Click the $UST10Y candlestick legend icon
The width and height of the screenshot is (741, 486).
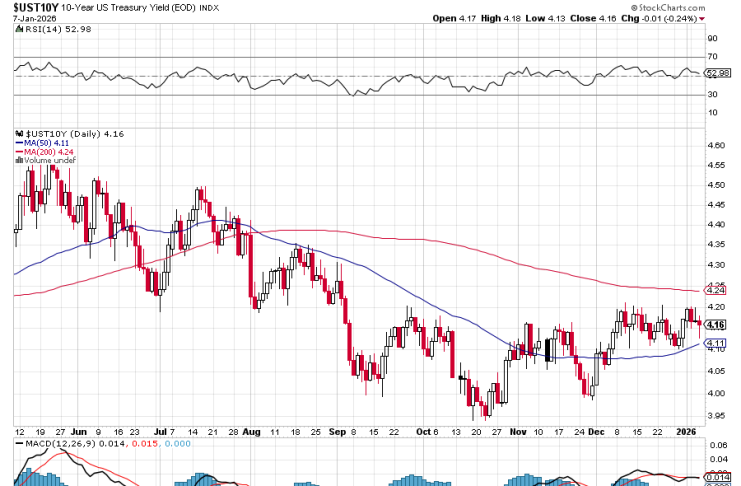coord(18,133)
